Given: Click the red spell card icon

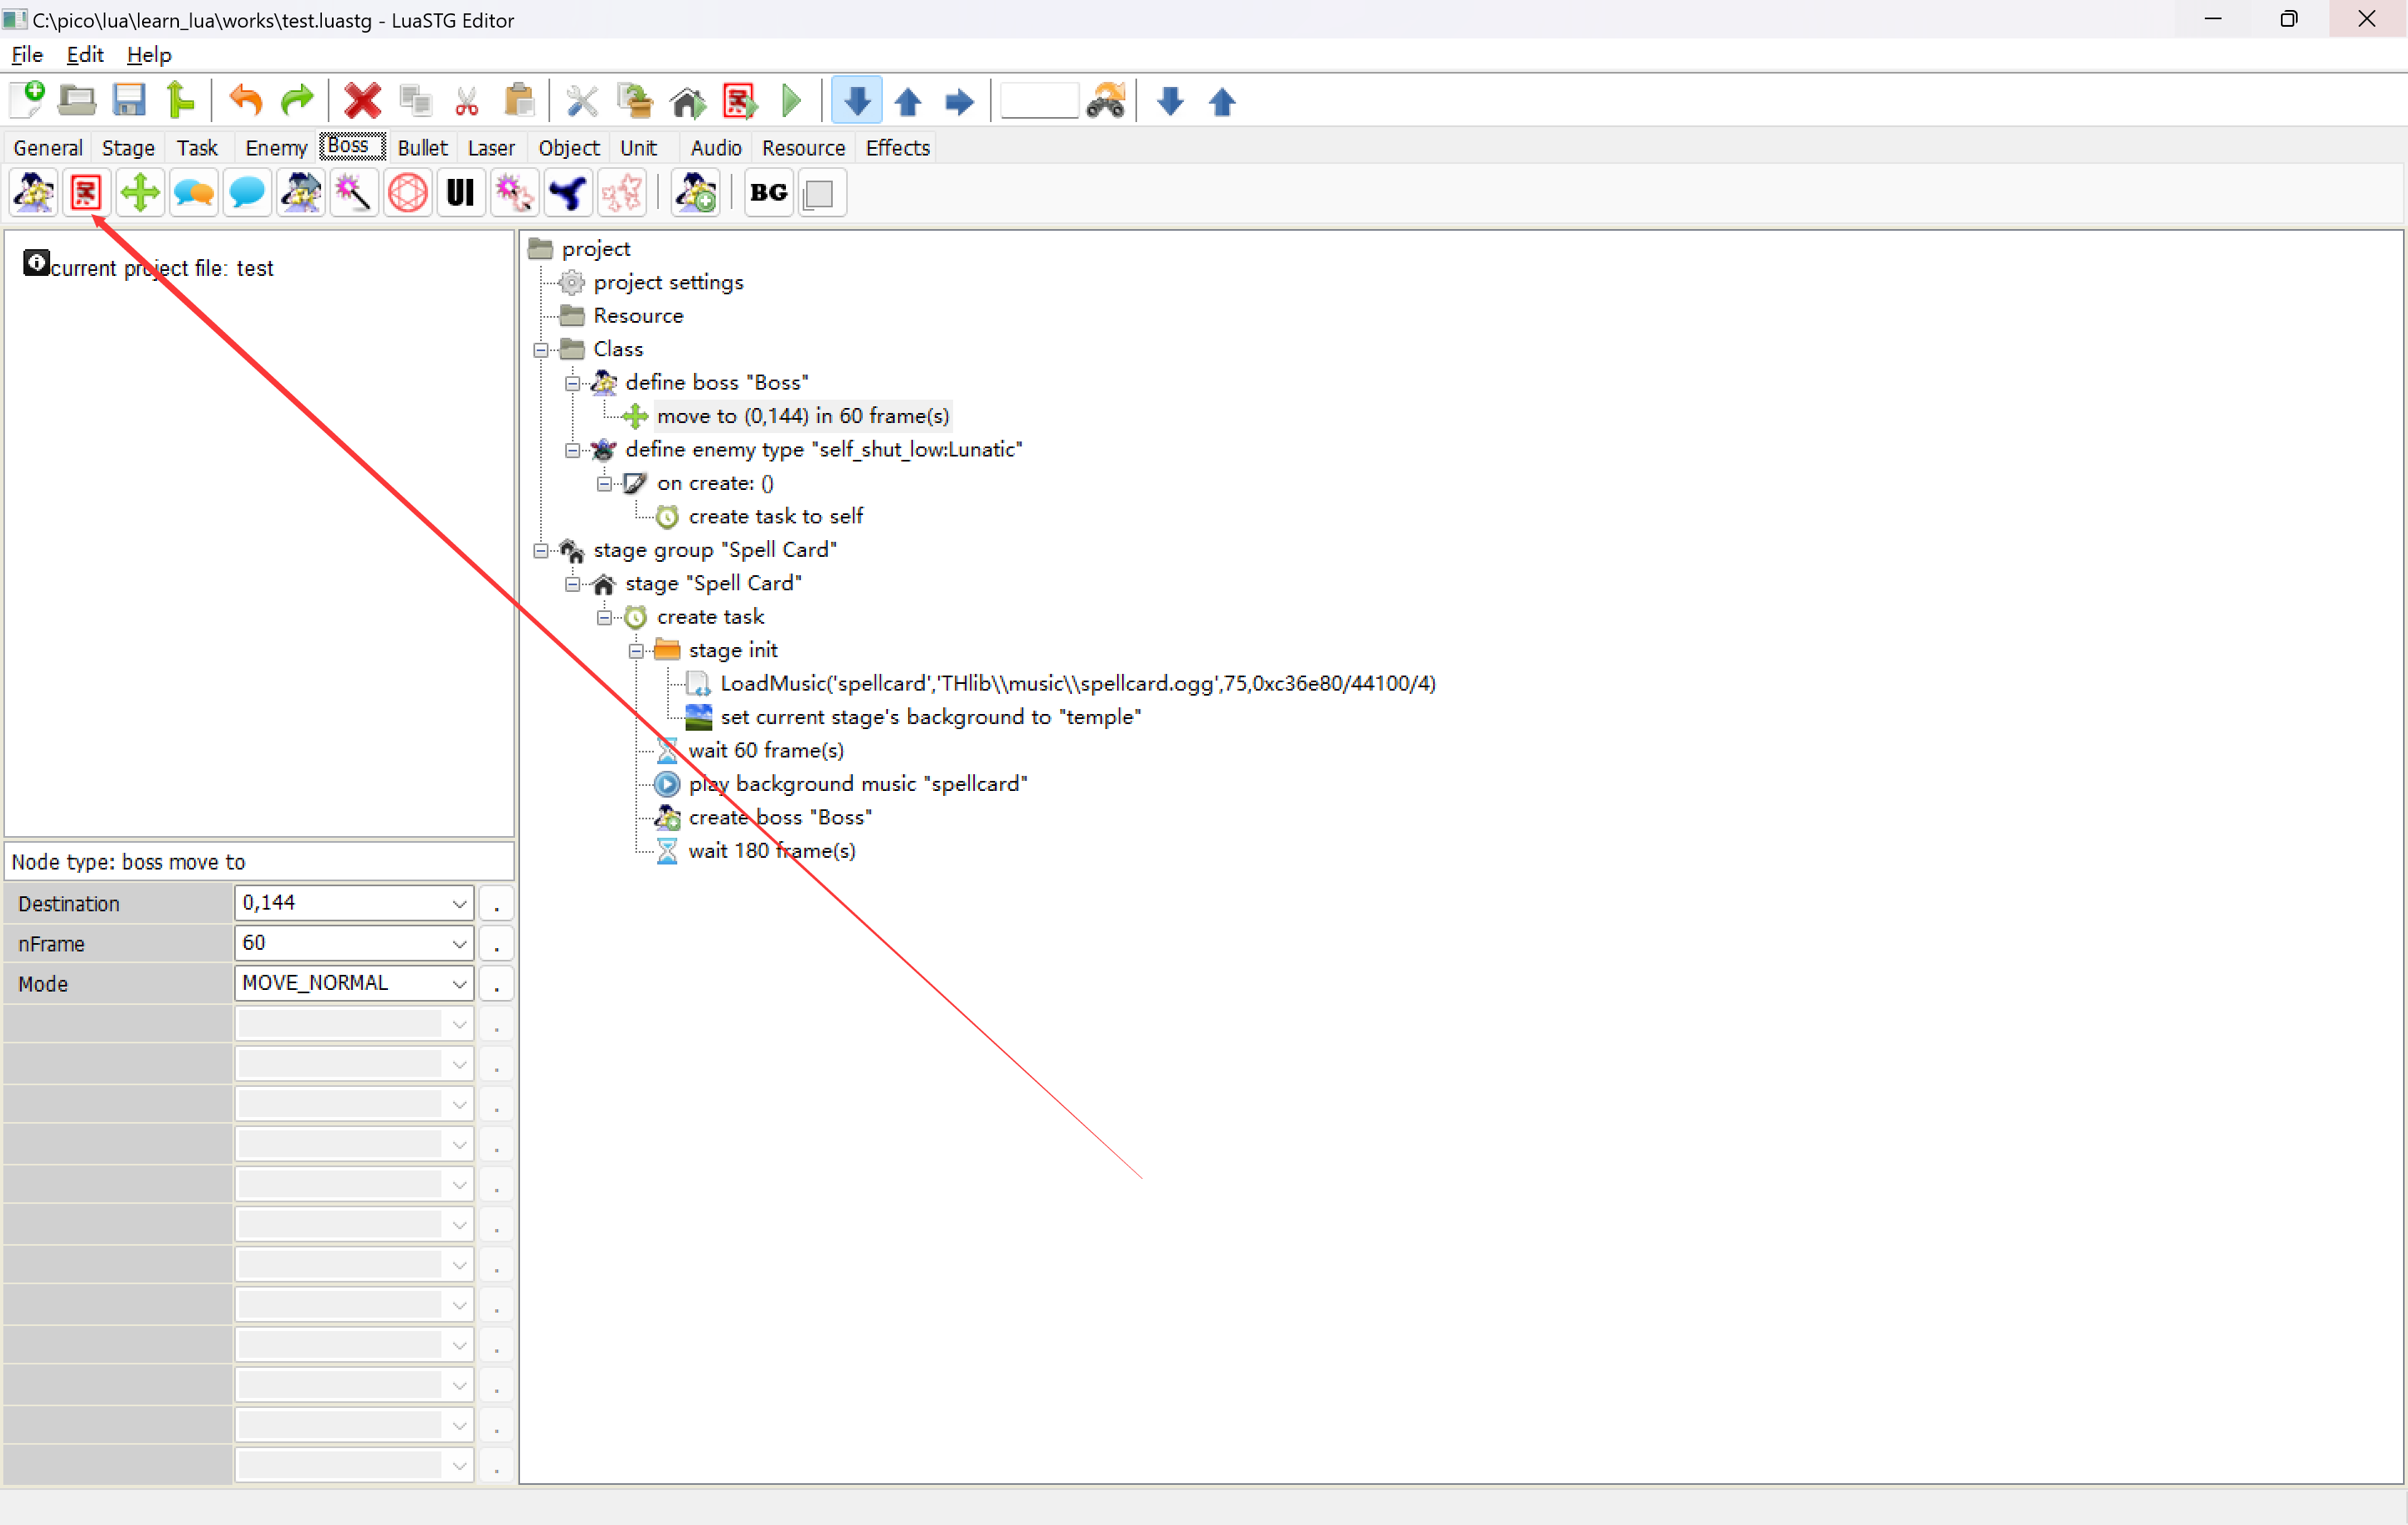Looking at the screenshot, I should [86, 193].
